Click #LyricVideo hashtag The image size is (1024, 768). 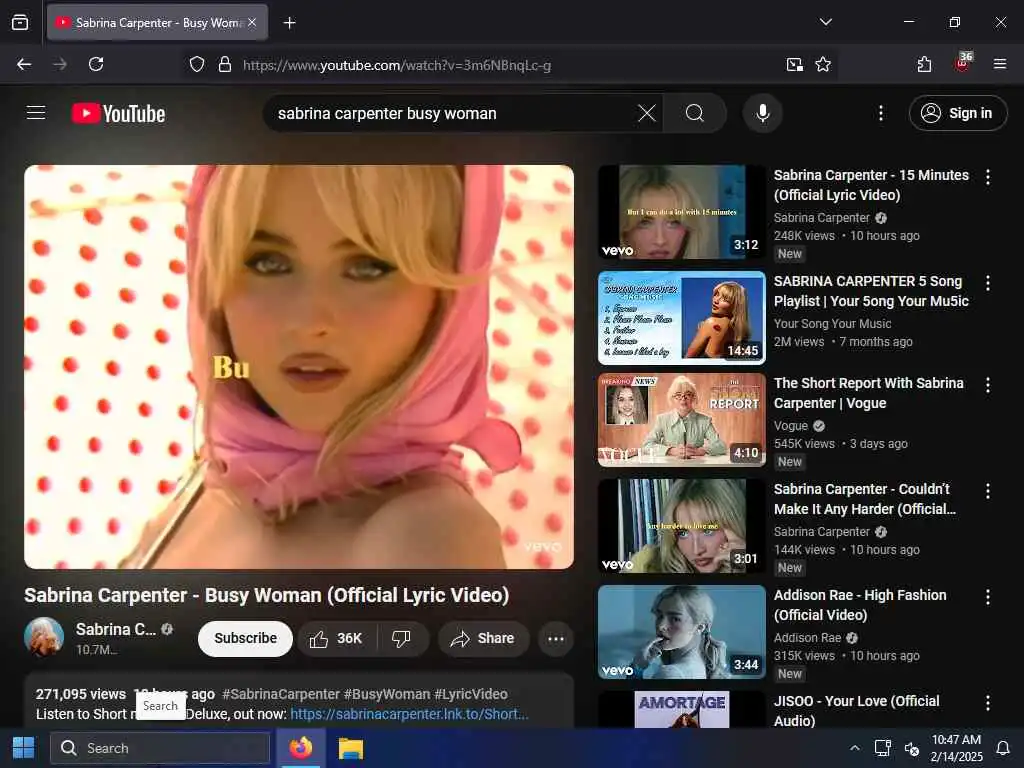tap(470, 694)
